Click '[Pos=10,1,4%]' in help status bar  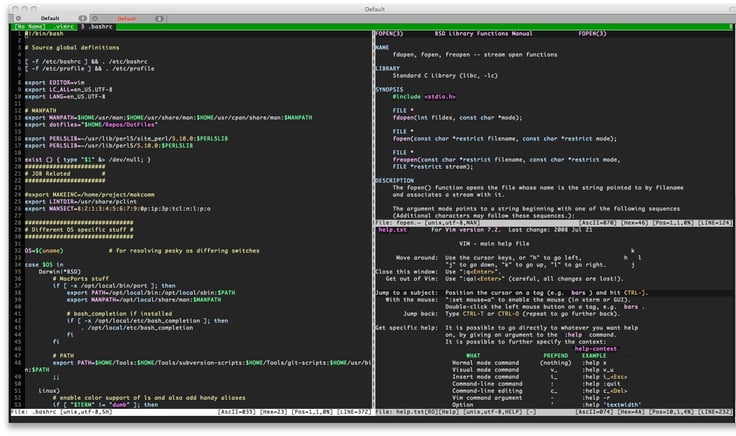coord(671,412)
